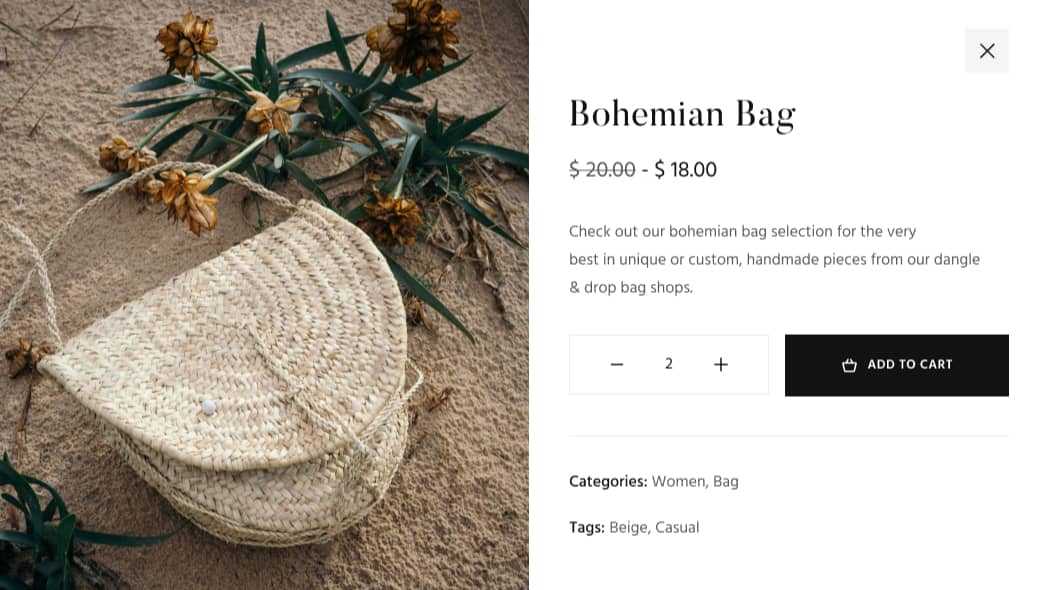
Task: Click the Tags label
Action: tap(587, 527)
